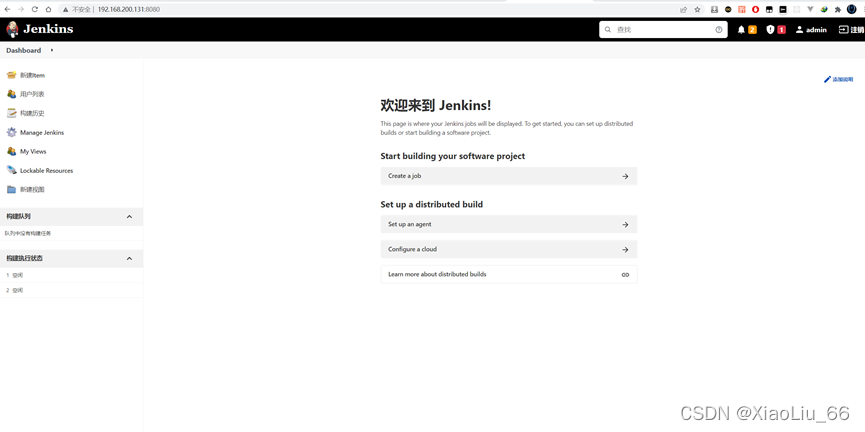The width and height of the screenshot is (865, 432).
Task: Open the notifications bell icon
Action: click(x=741, y=30)
